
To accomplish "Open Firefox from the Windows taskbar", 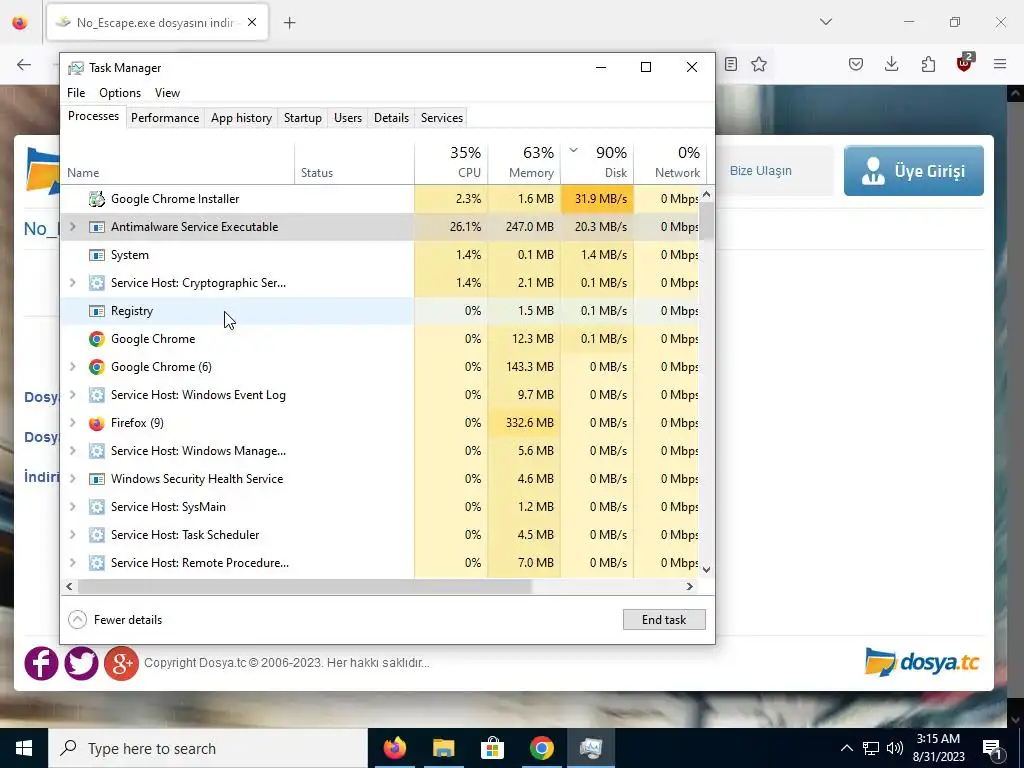I will coord(394,748).
